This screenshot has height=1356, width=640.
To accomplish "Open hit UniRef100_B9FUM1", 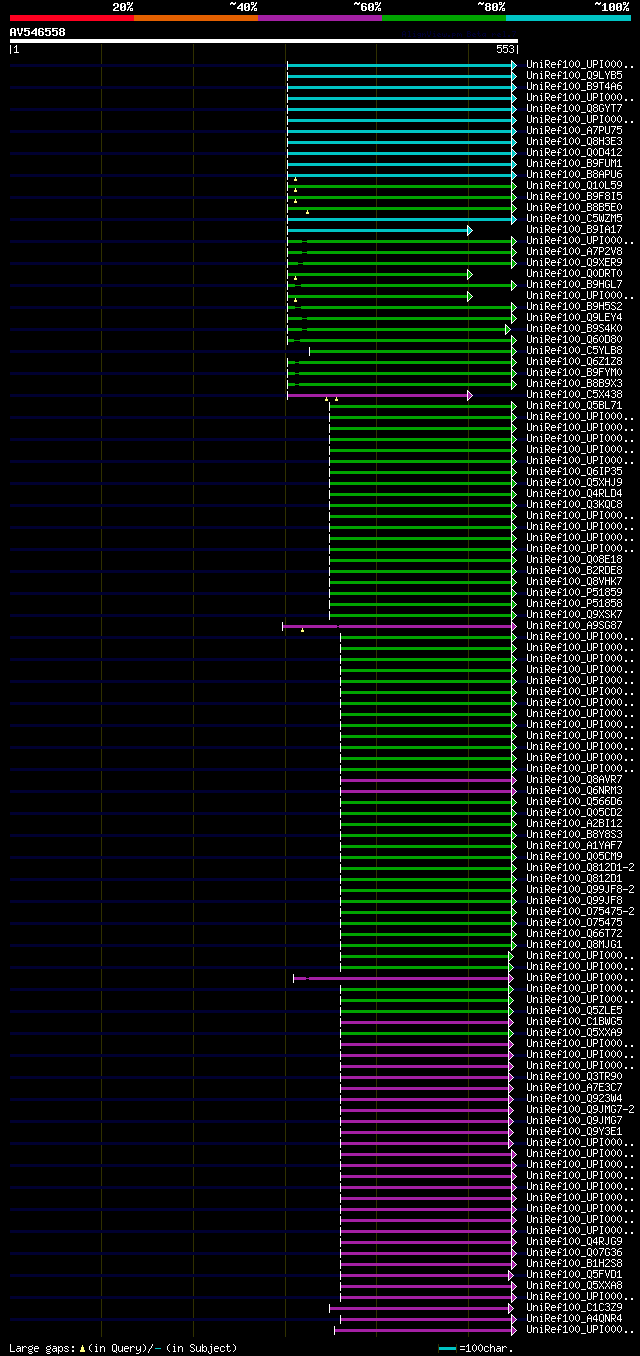I will [575, 163].
